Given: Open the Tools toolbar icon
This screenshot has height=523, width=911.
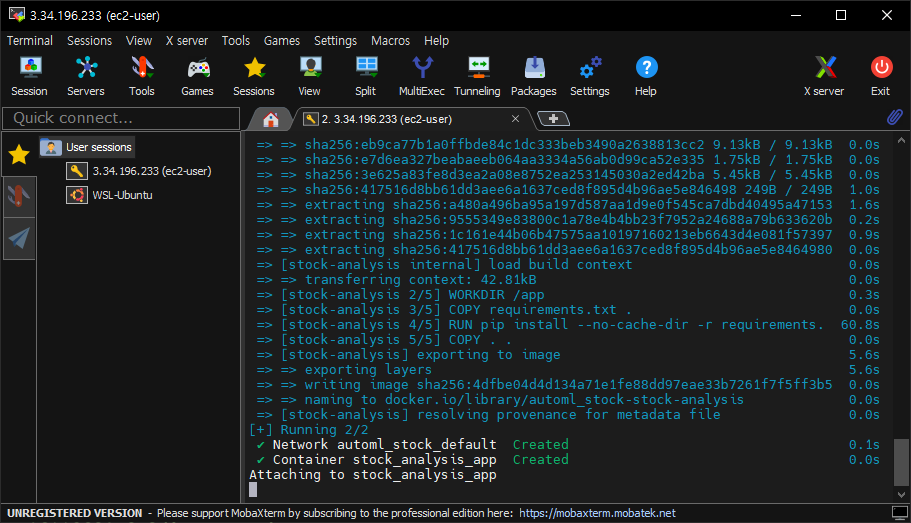Looking at the screenshot, I should point(142,76).
